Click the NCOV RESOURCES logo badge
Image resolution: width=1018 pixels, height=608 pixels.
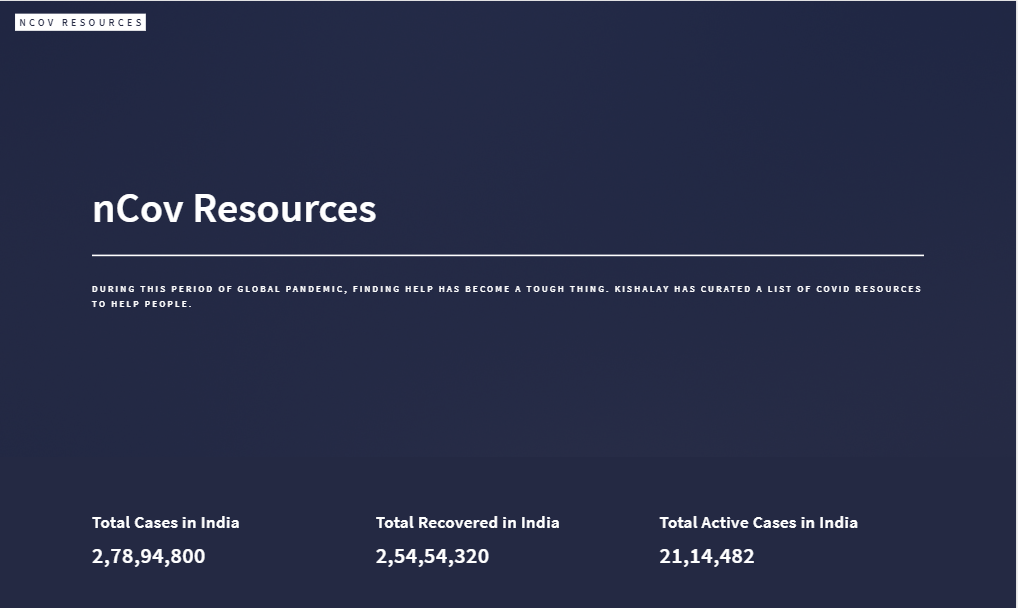point(80,21)
